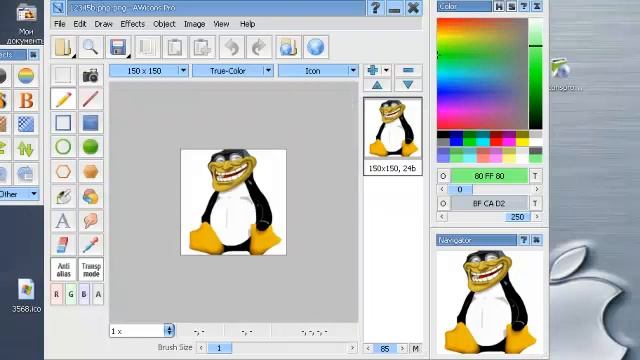Screen dimensions: 640x360
Task: Toggle T button beside BF CA D2
Action: pyautogui.click(x=535, y=203)
